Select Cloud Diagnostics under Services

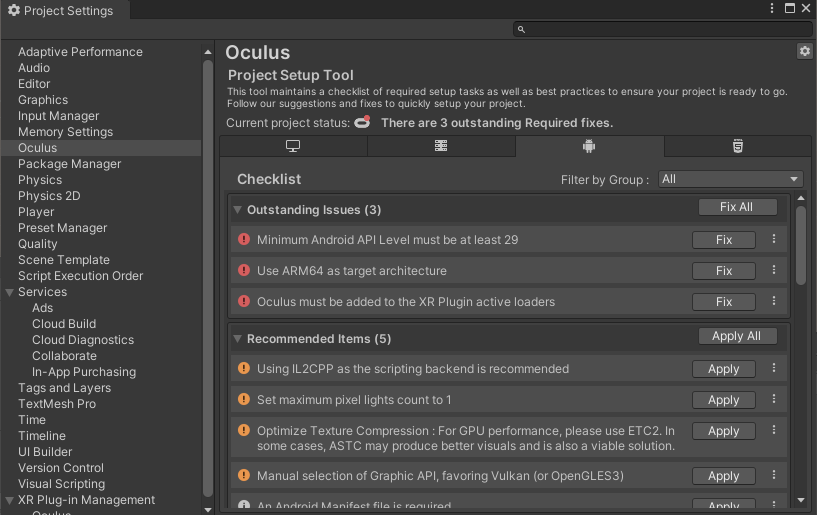point(83,340)
